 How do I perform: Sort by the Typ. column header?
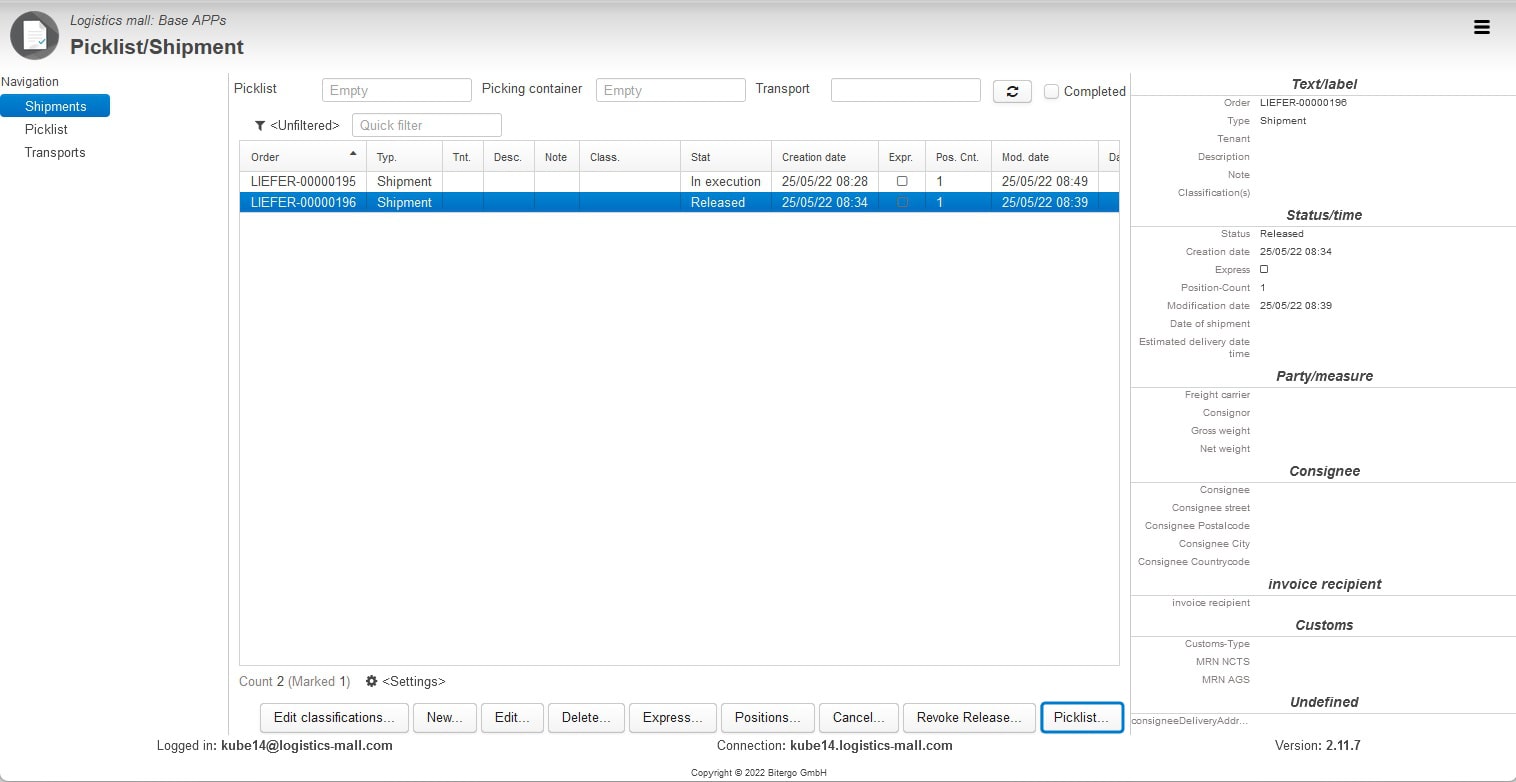(404, 157)
